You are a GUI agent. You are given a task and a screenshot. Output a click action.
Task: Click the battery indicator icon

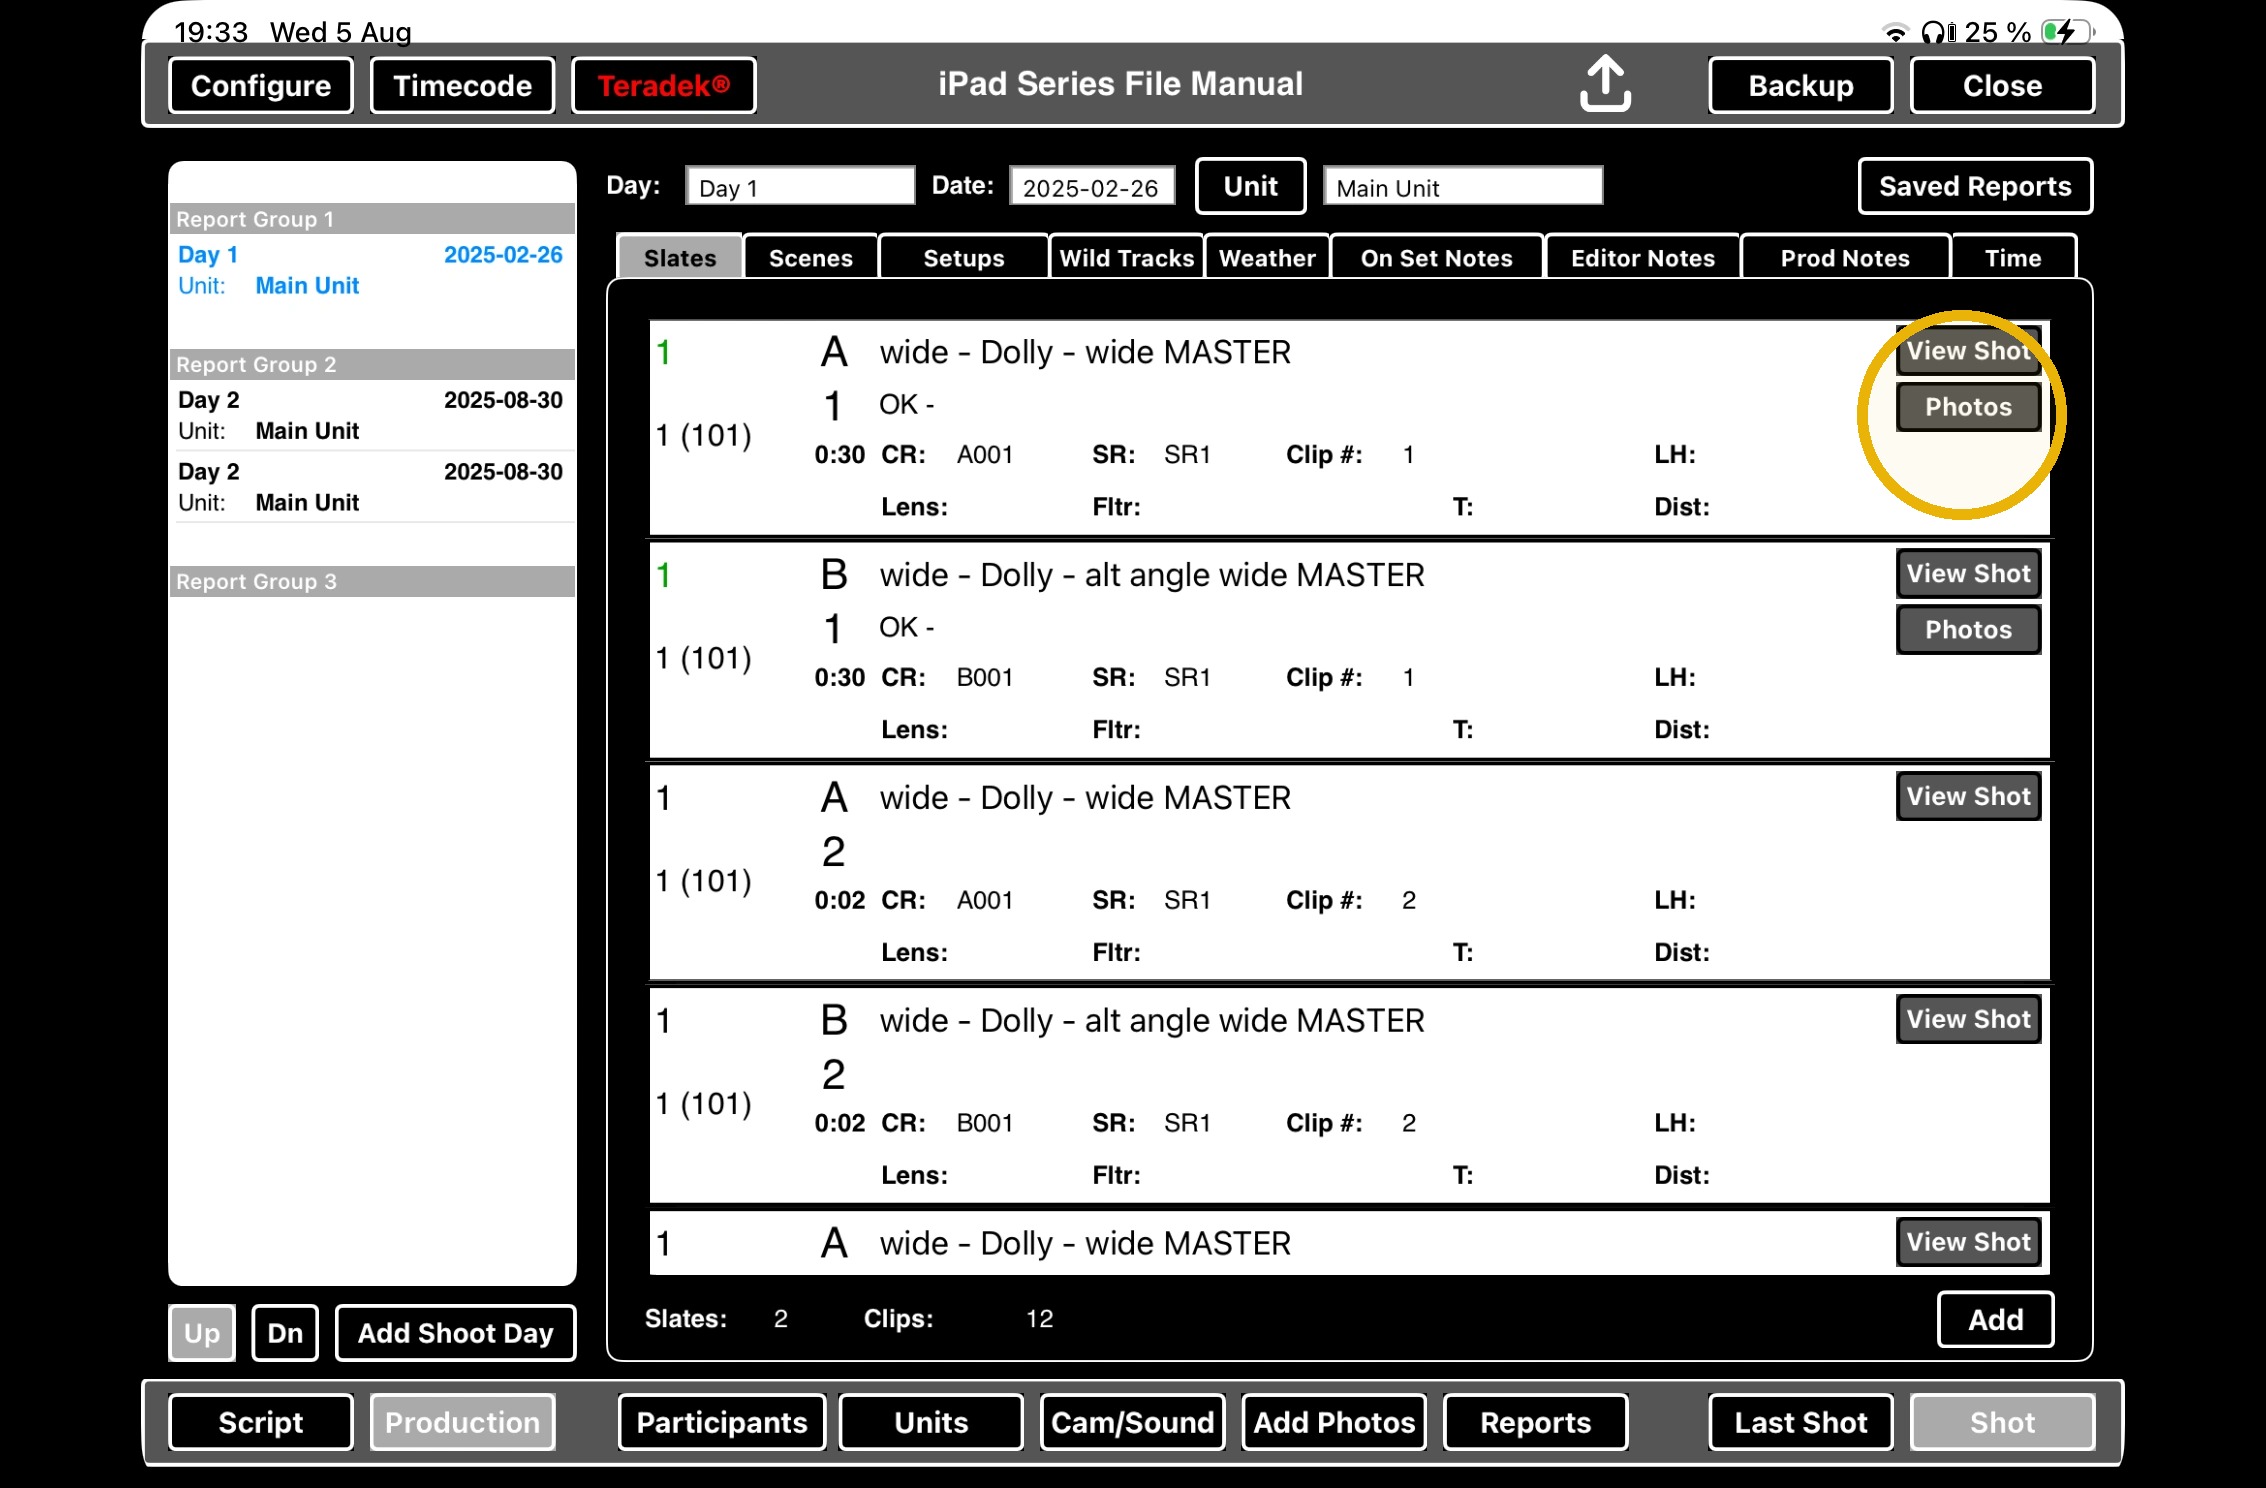pyautogui.click(x=2068, y=32)
